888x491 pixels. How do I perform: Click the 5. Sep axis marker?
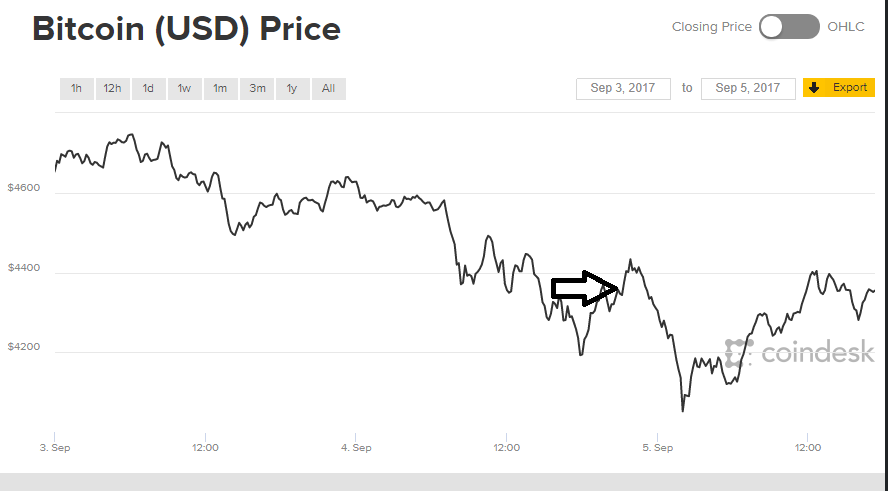click(658, 447)
